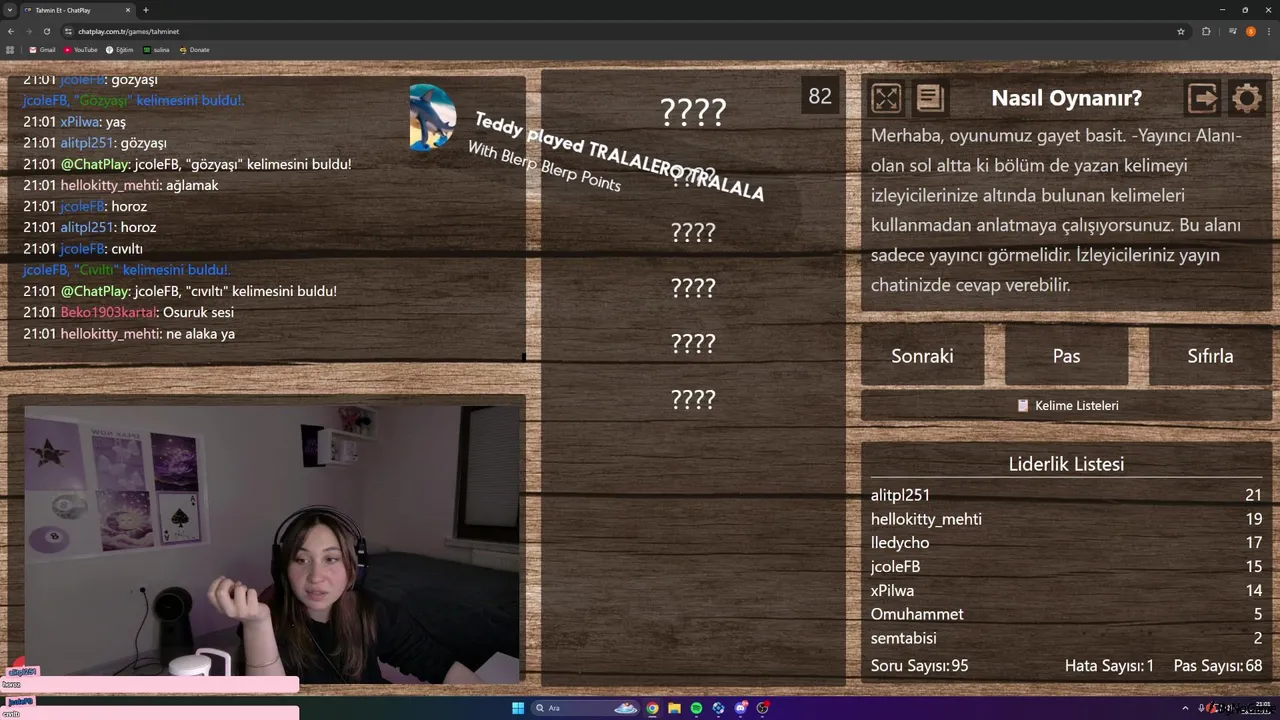Open the Windows Start menu

[x=518, y=708]
